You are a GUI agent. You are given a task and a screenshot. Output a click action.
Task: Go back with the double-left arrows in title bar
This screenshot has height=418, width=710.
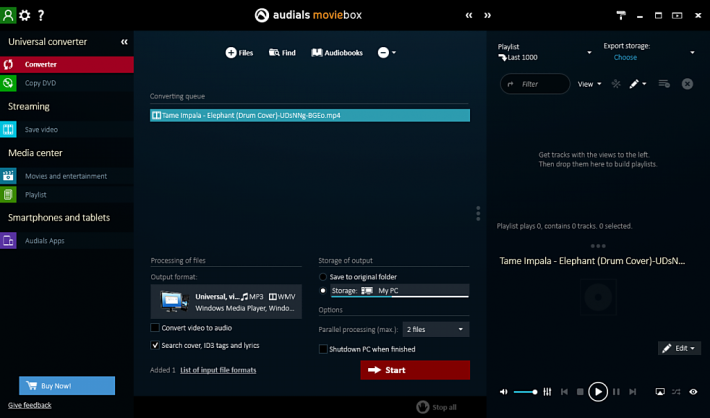[469, 15]
